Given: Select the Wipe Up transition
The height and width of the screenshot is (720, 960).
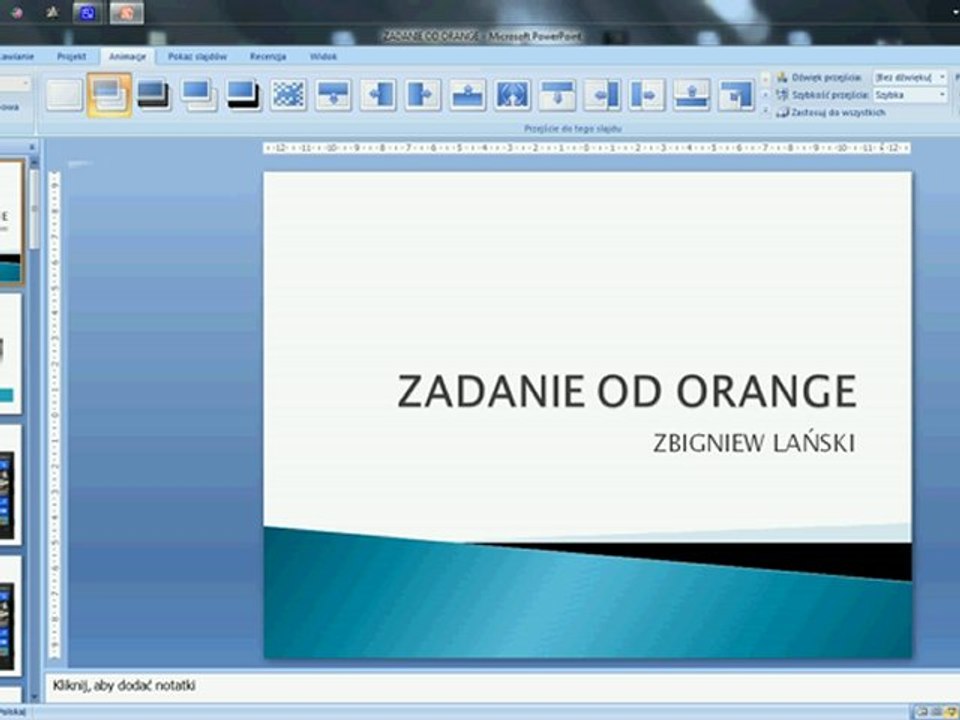Looking at the screenshot, I should pos(468,95).
